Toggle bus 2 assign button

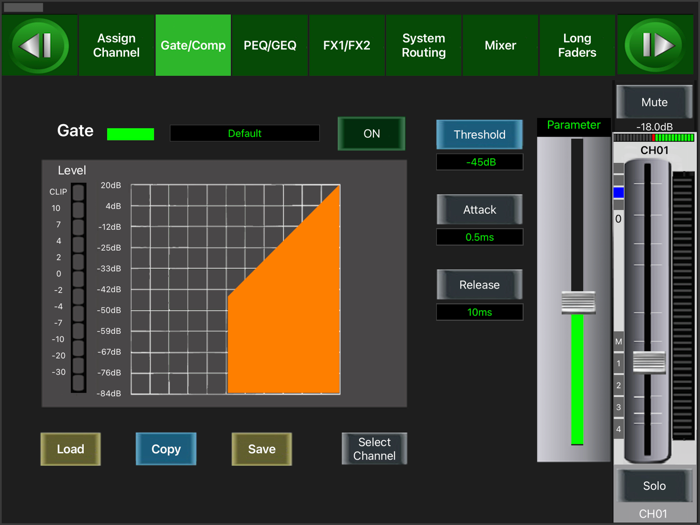(619, 385)
